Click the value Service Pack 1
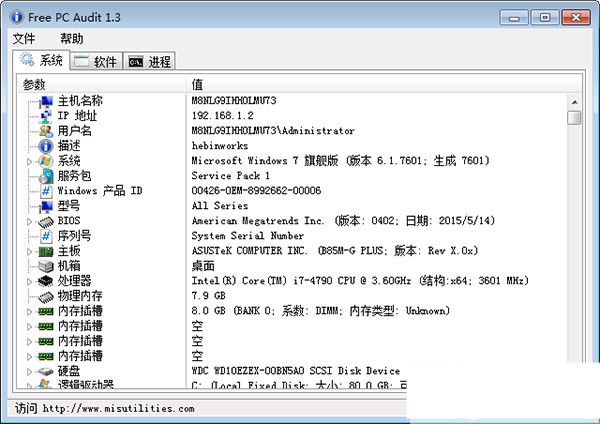The image size is (600, 424). coord(231,176)
